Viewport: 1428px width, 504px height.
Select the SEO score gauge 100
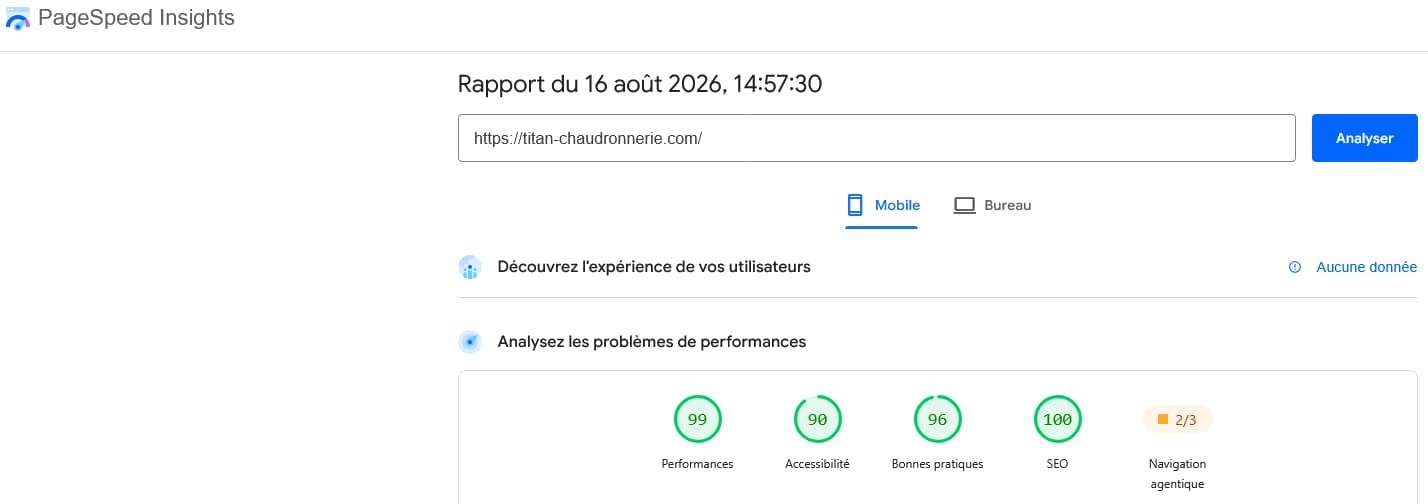pos(1057,420)
